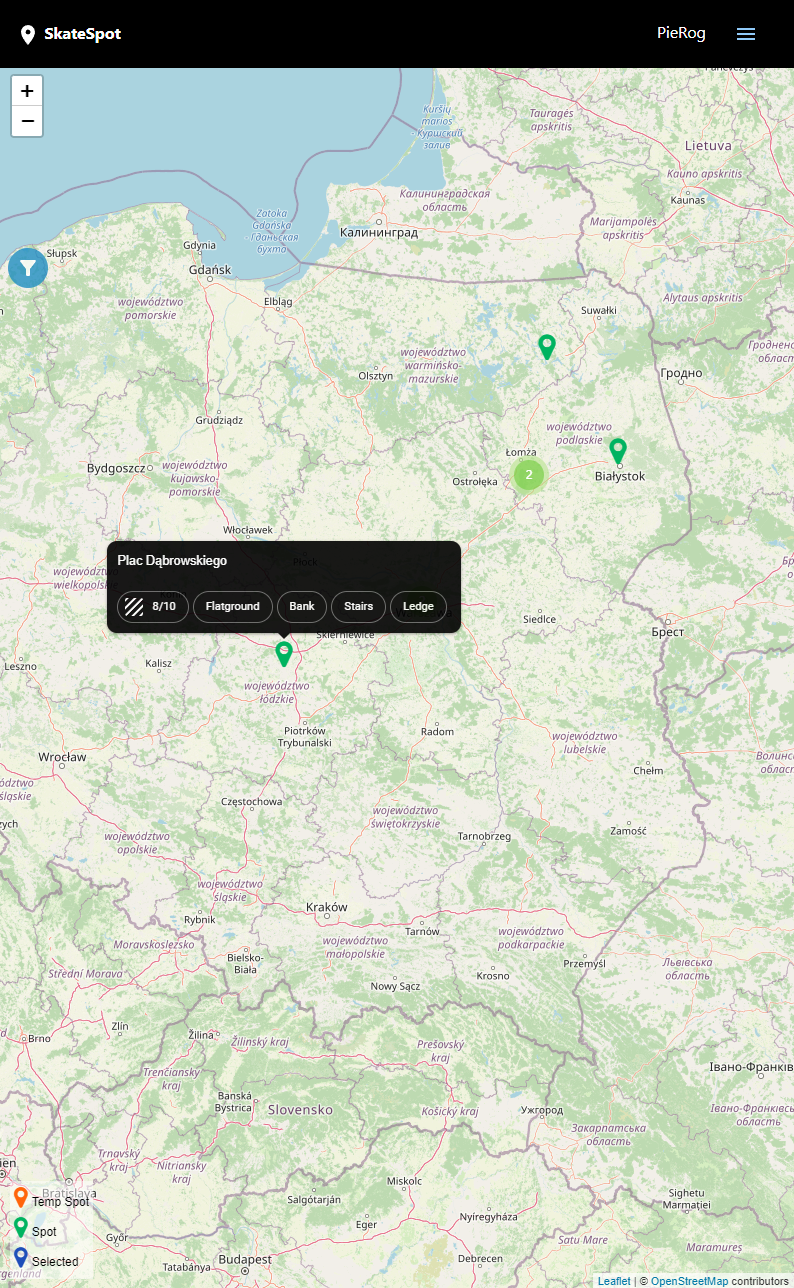Click the Selected legend label
Screen dimensions: 794x1288
coord(55,1262)
